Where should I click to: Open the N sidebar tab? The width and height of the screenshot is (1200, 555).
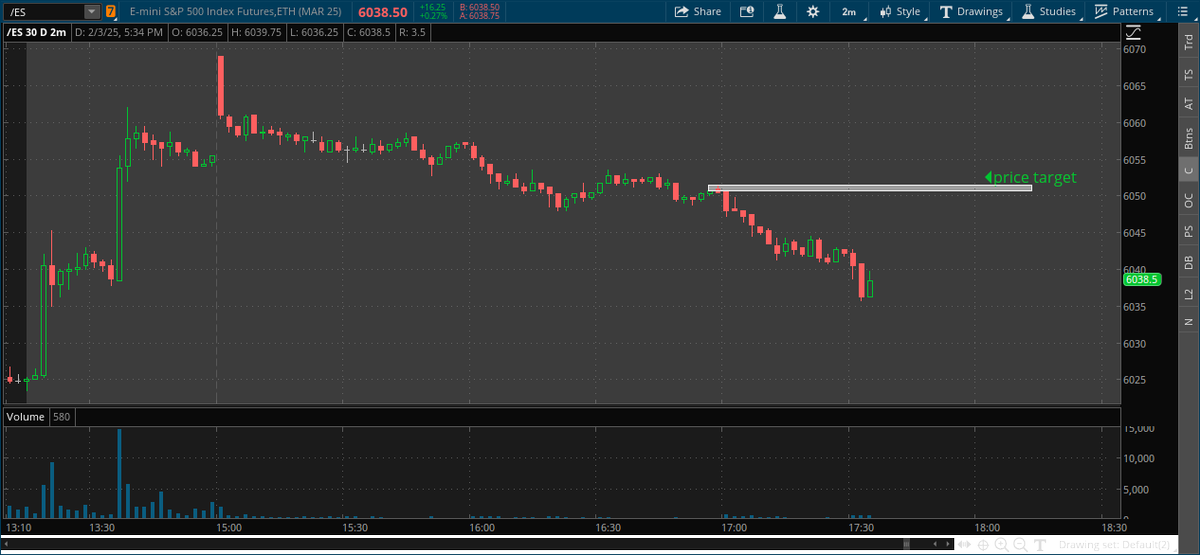[x=1189, y=321]
